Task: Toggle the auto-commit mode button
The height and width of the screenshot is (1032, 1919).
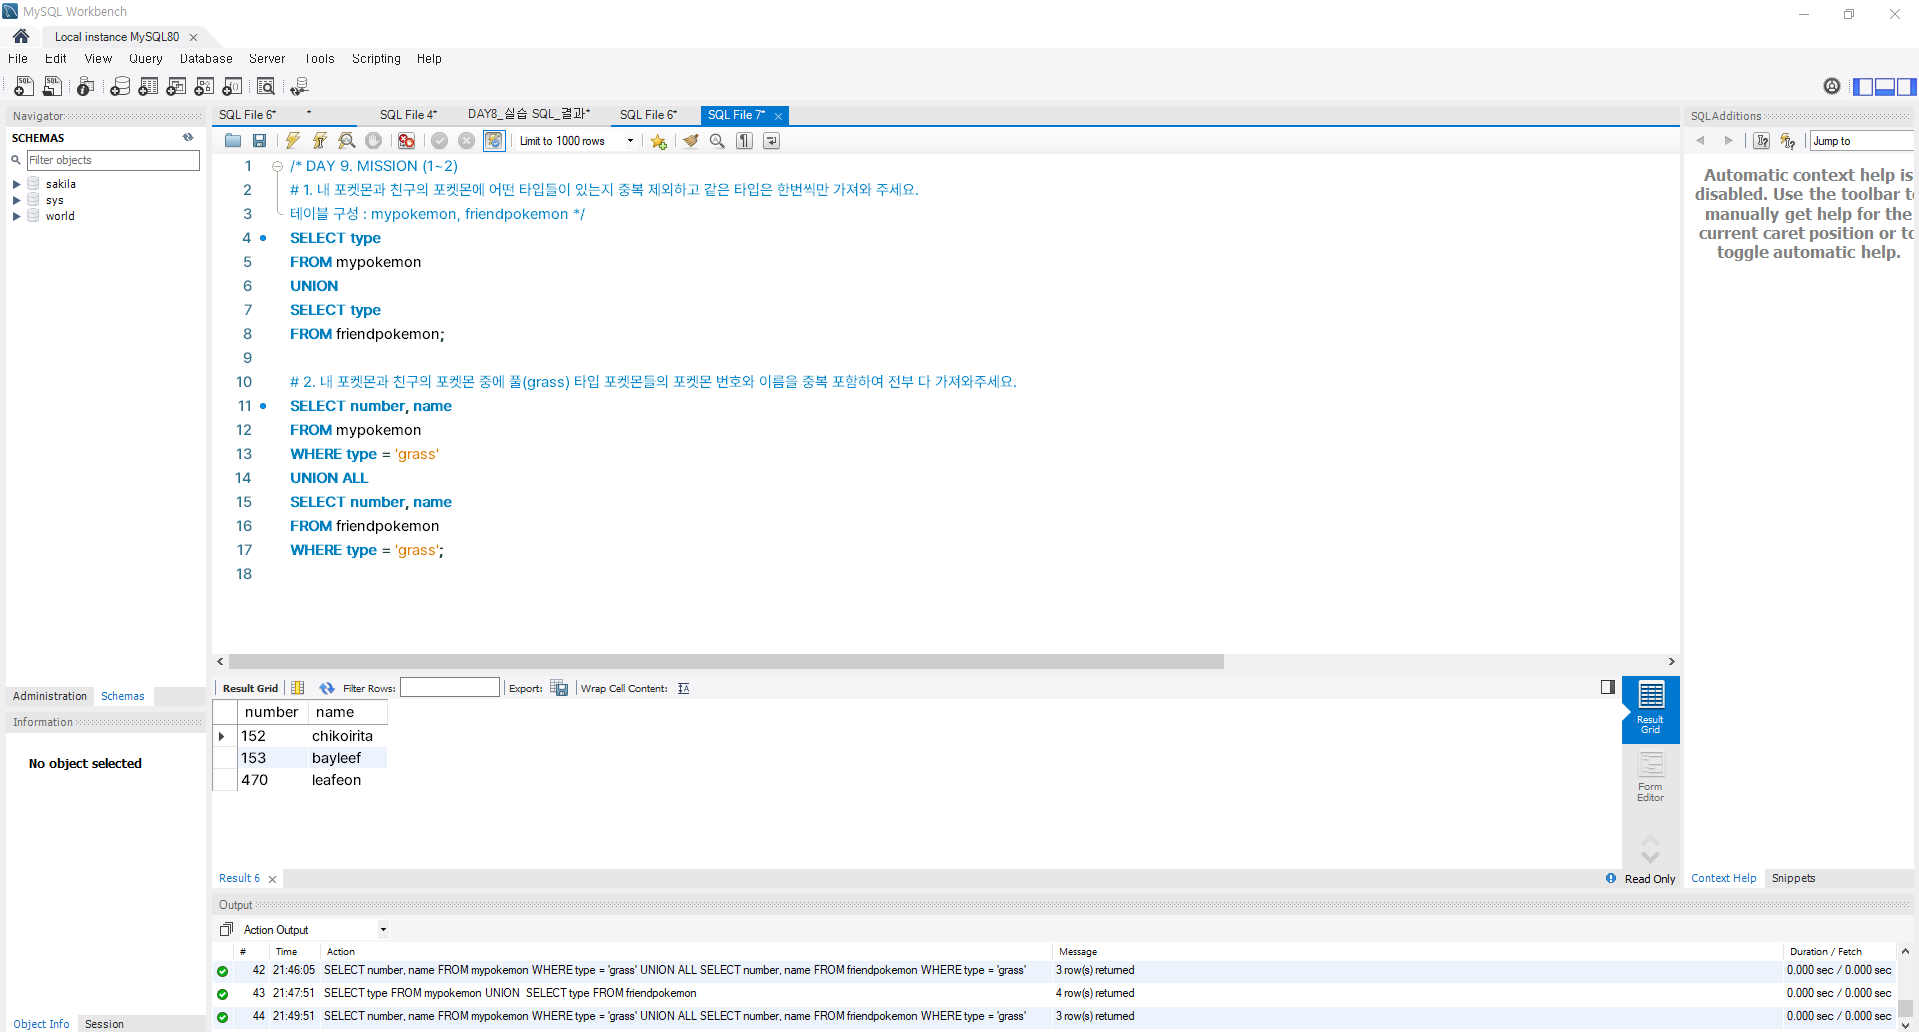Action: [494, 141]
